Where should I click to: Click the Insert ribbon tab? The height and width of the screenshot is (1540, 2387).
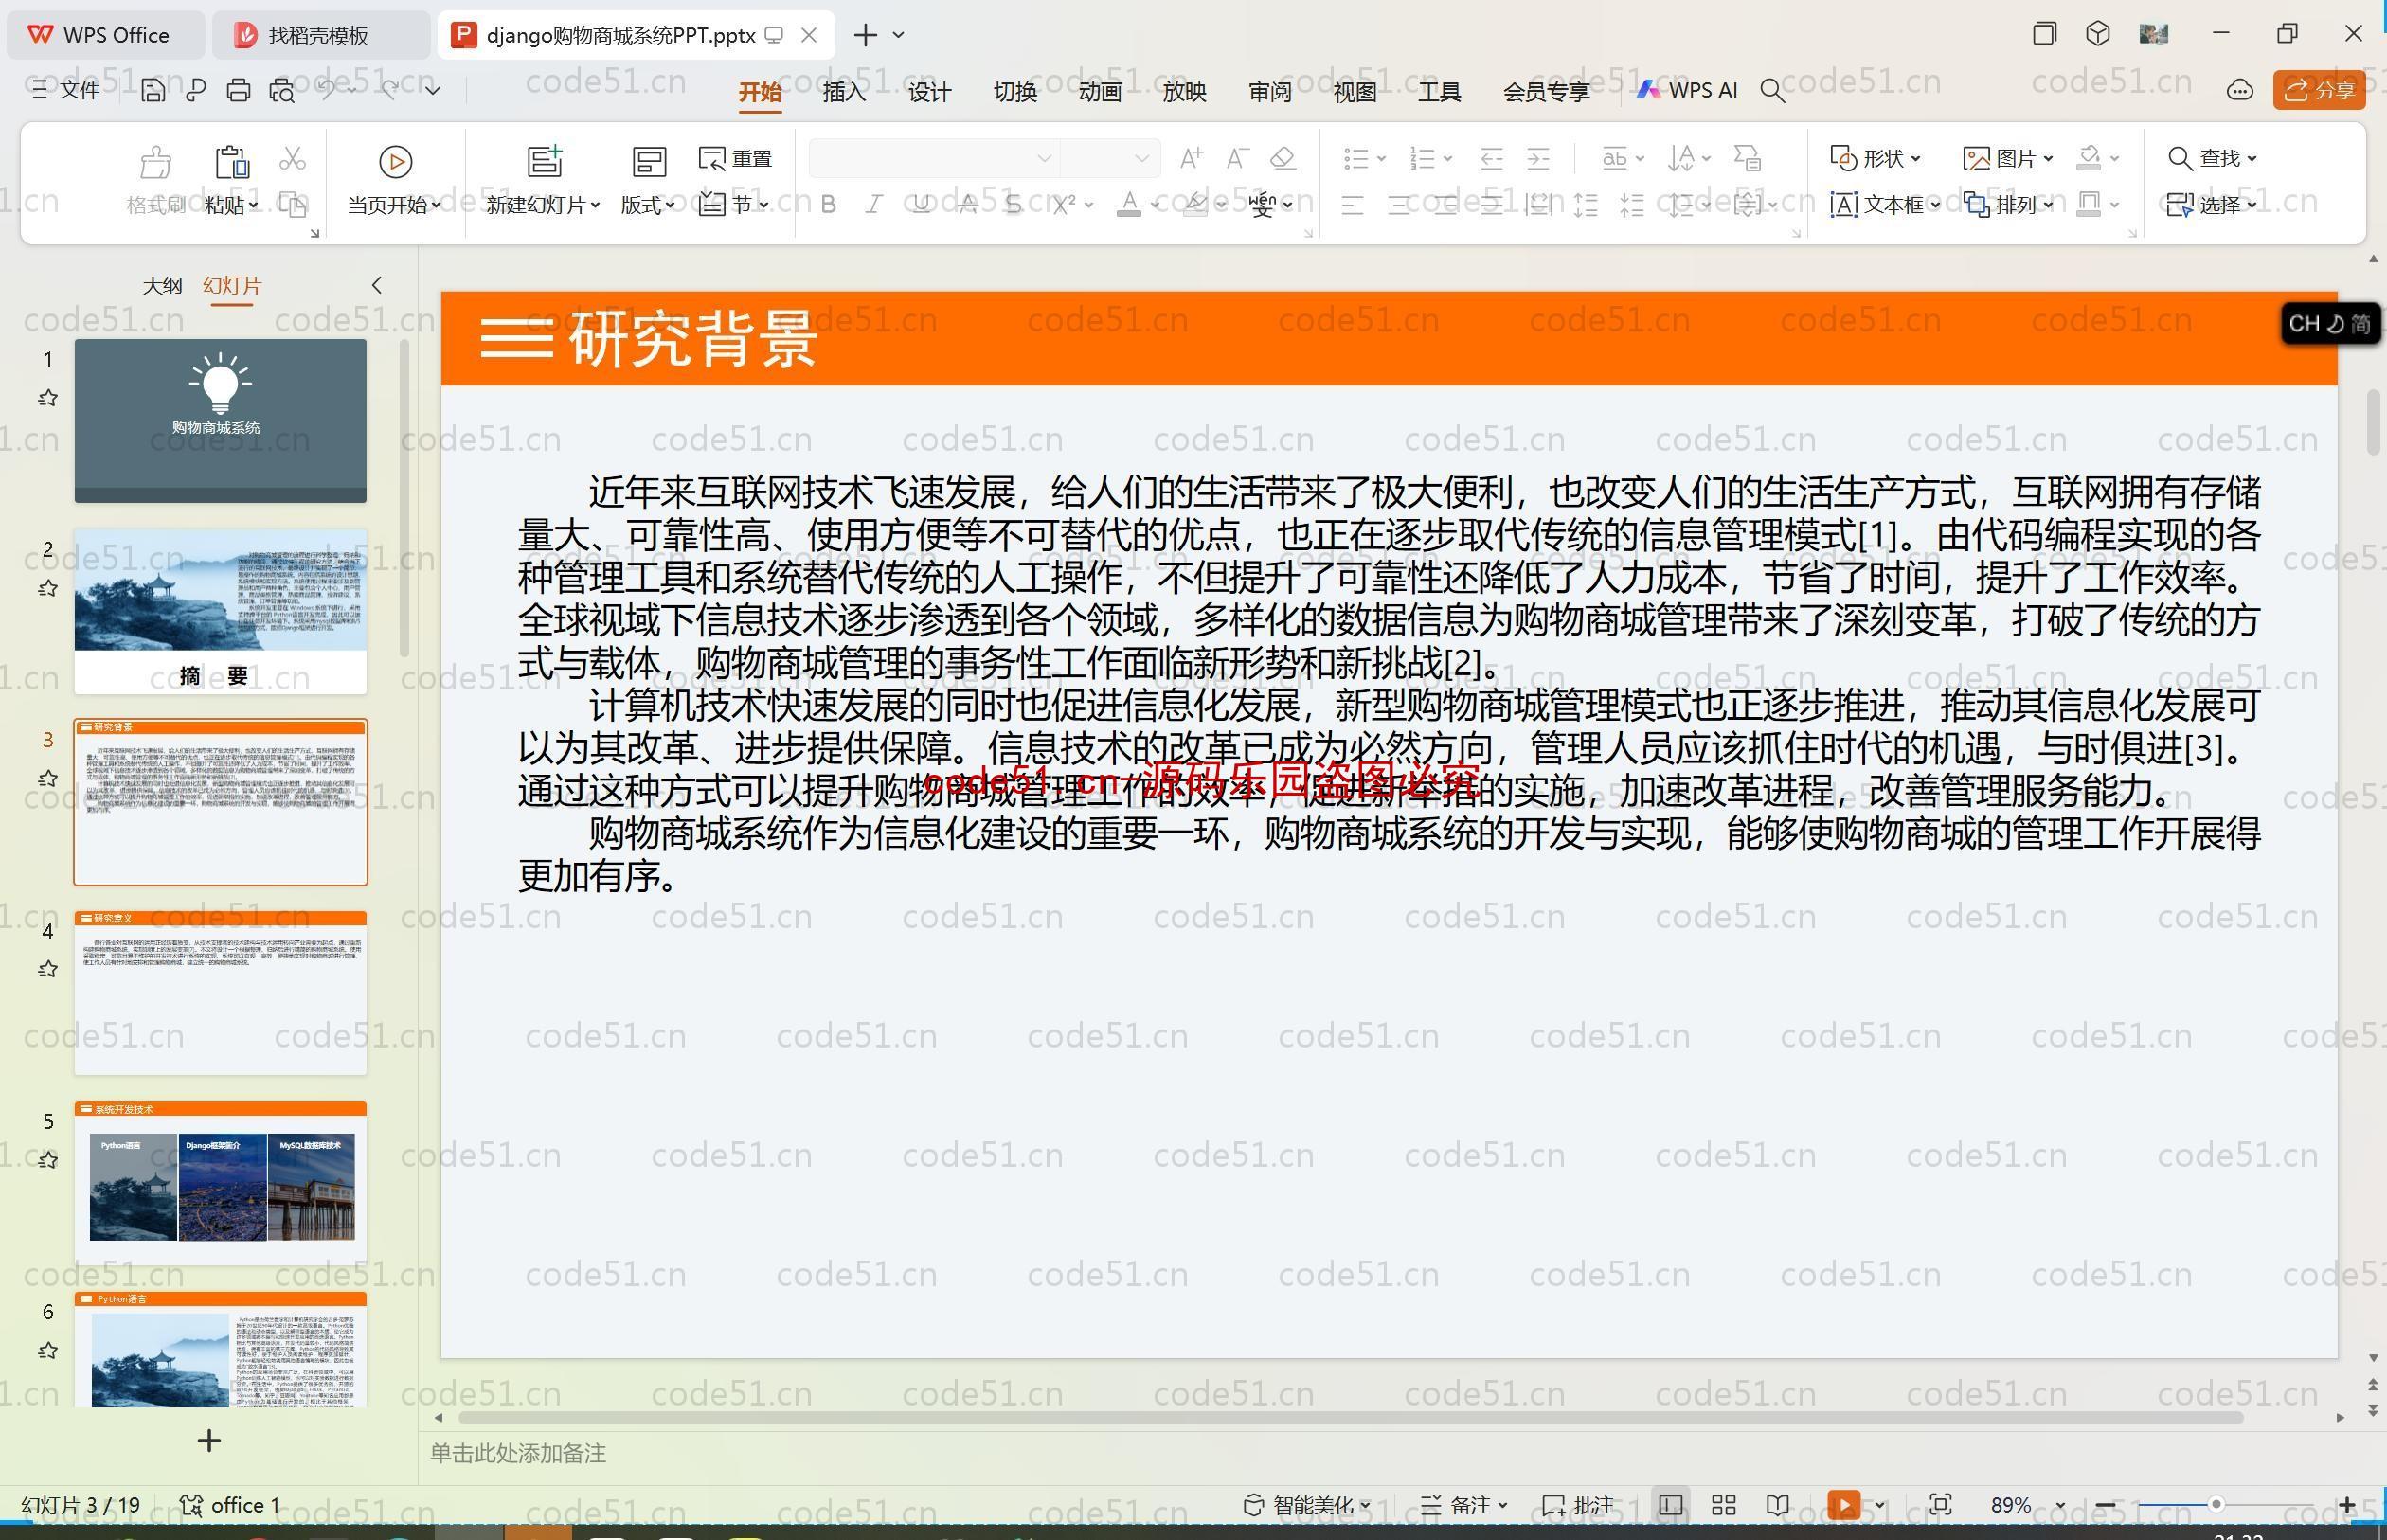point(842,92)
